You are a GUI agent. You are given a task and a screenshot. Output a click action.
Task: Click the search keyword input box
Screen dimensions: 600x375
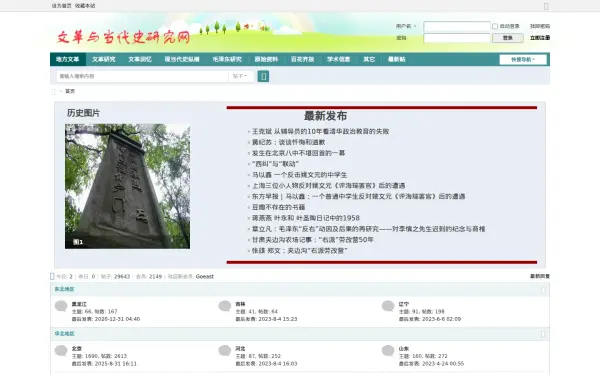(x=142, y=76)
